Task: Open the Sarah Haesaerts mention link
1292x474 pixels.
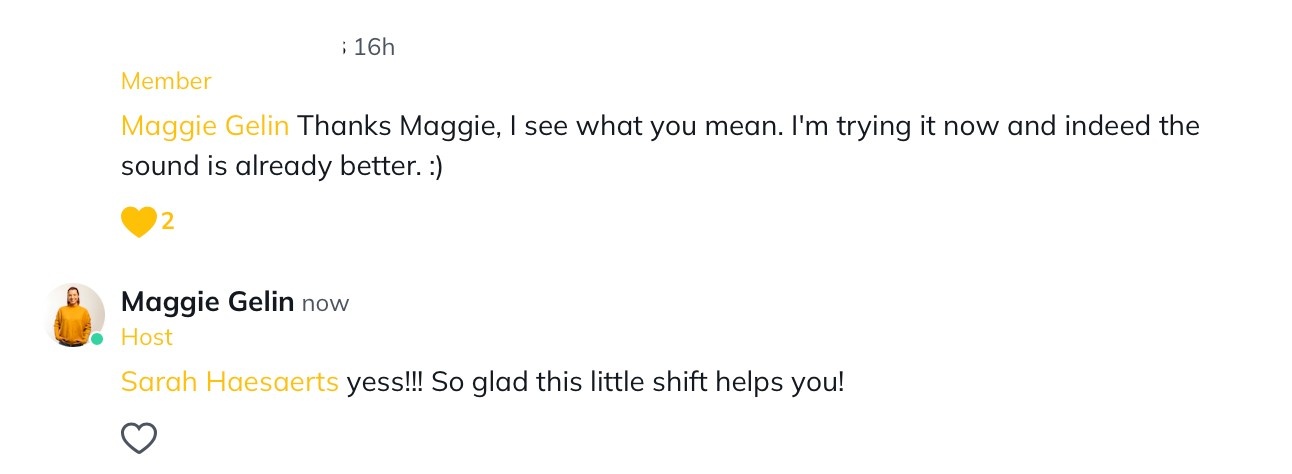Action: point(229,382)
